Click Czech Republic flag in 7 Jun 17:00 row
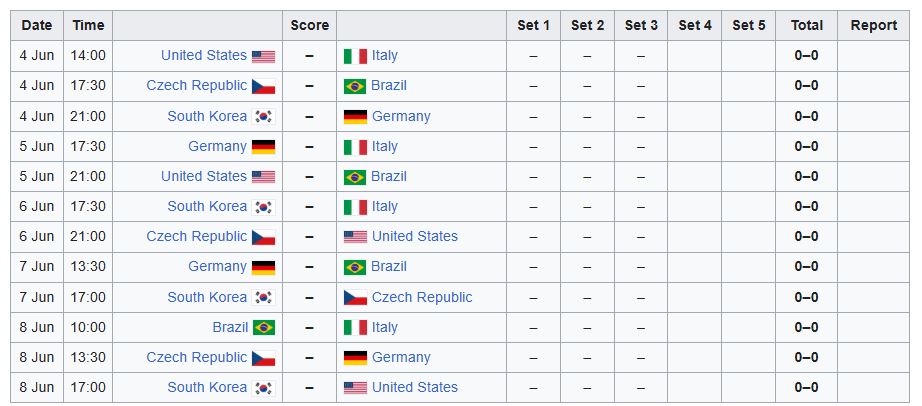Image resolution: width=922 pixels, height=406 pixels. 355,298
